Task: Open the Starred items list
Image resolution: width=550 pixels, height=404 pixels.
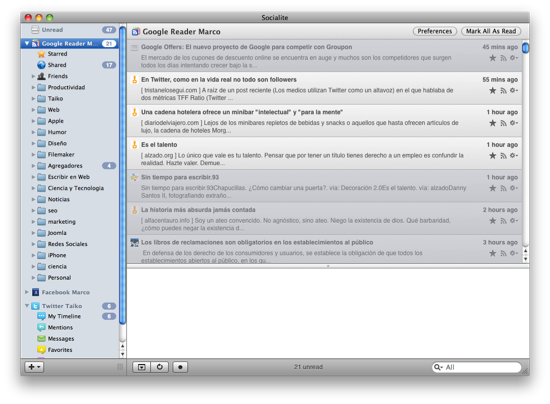Action: [x=58, y=54]
